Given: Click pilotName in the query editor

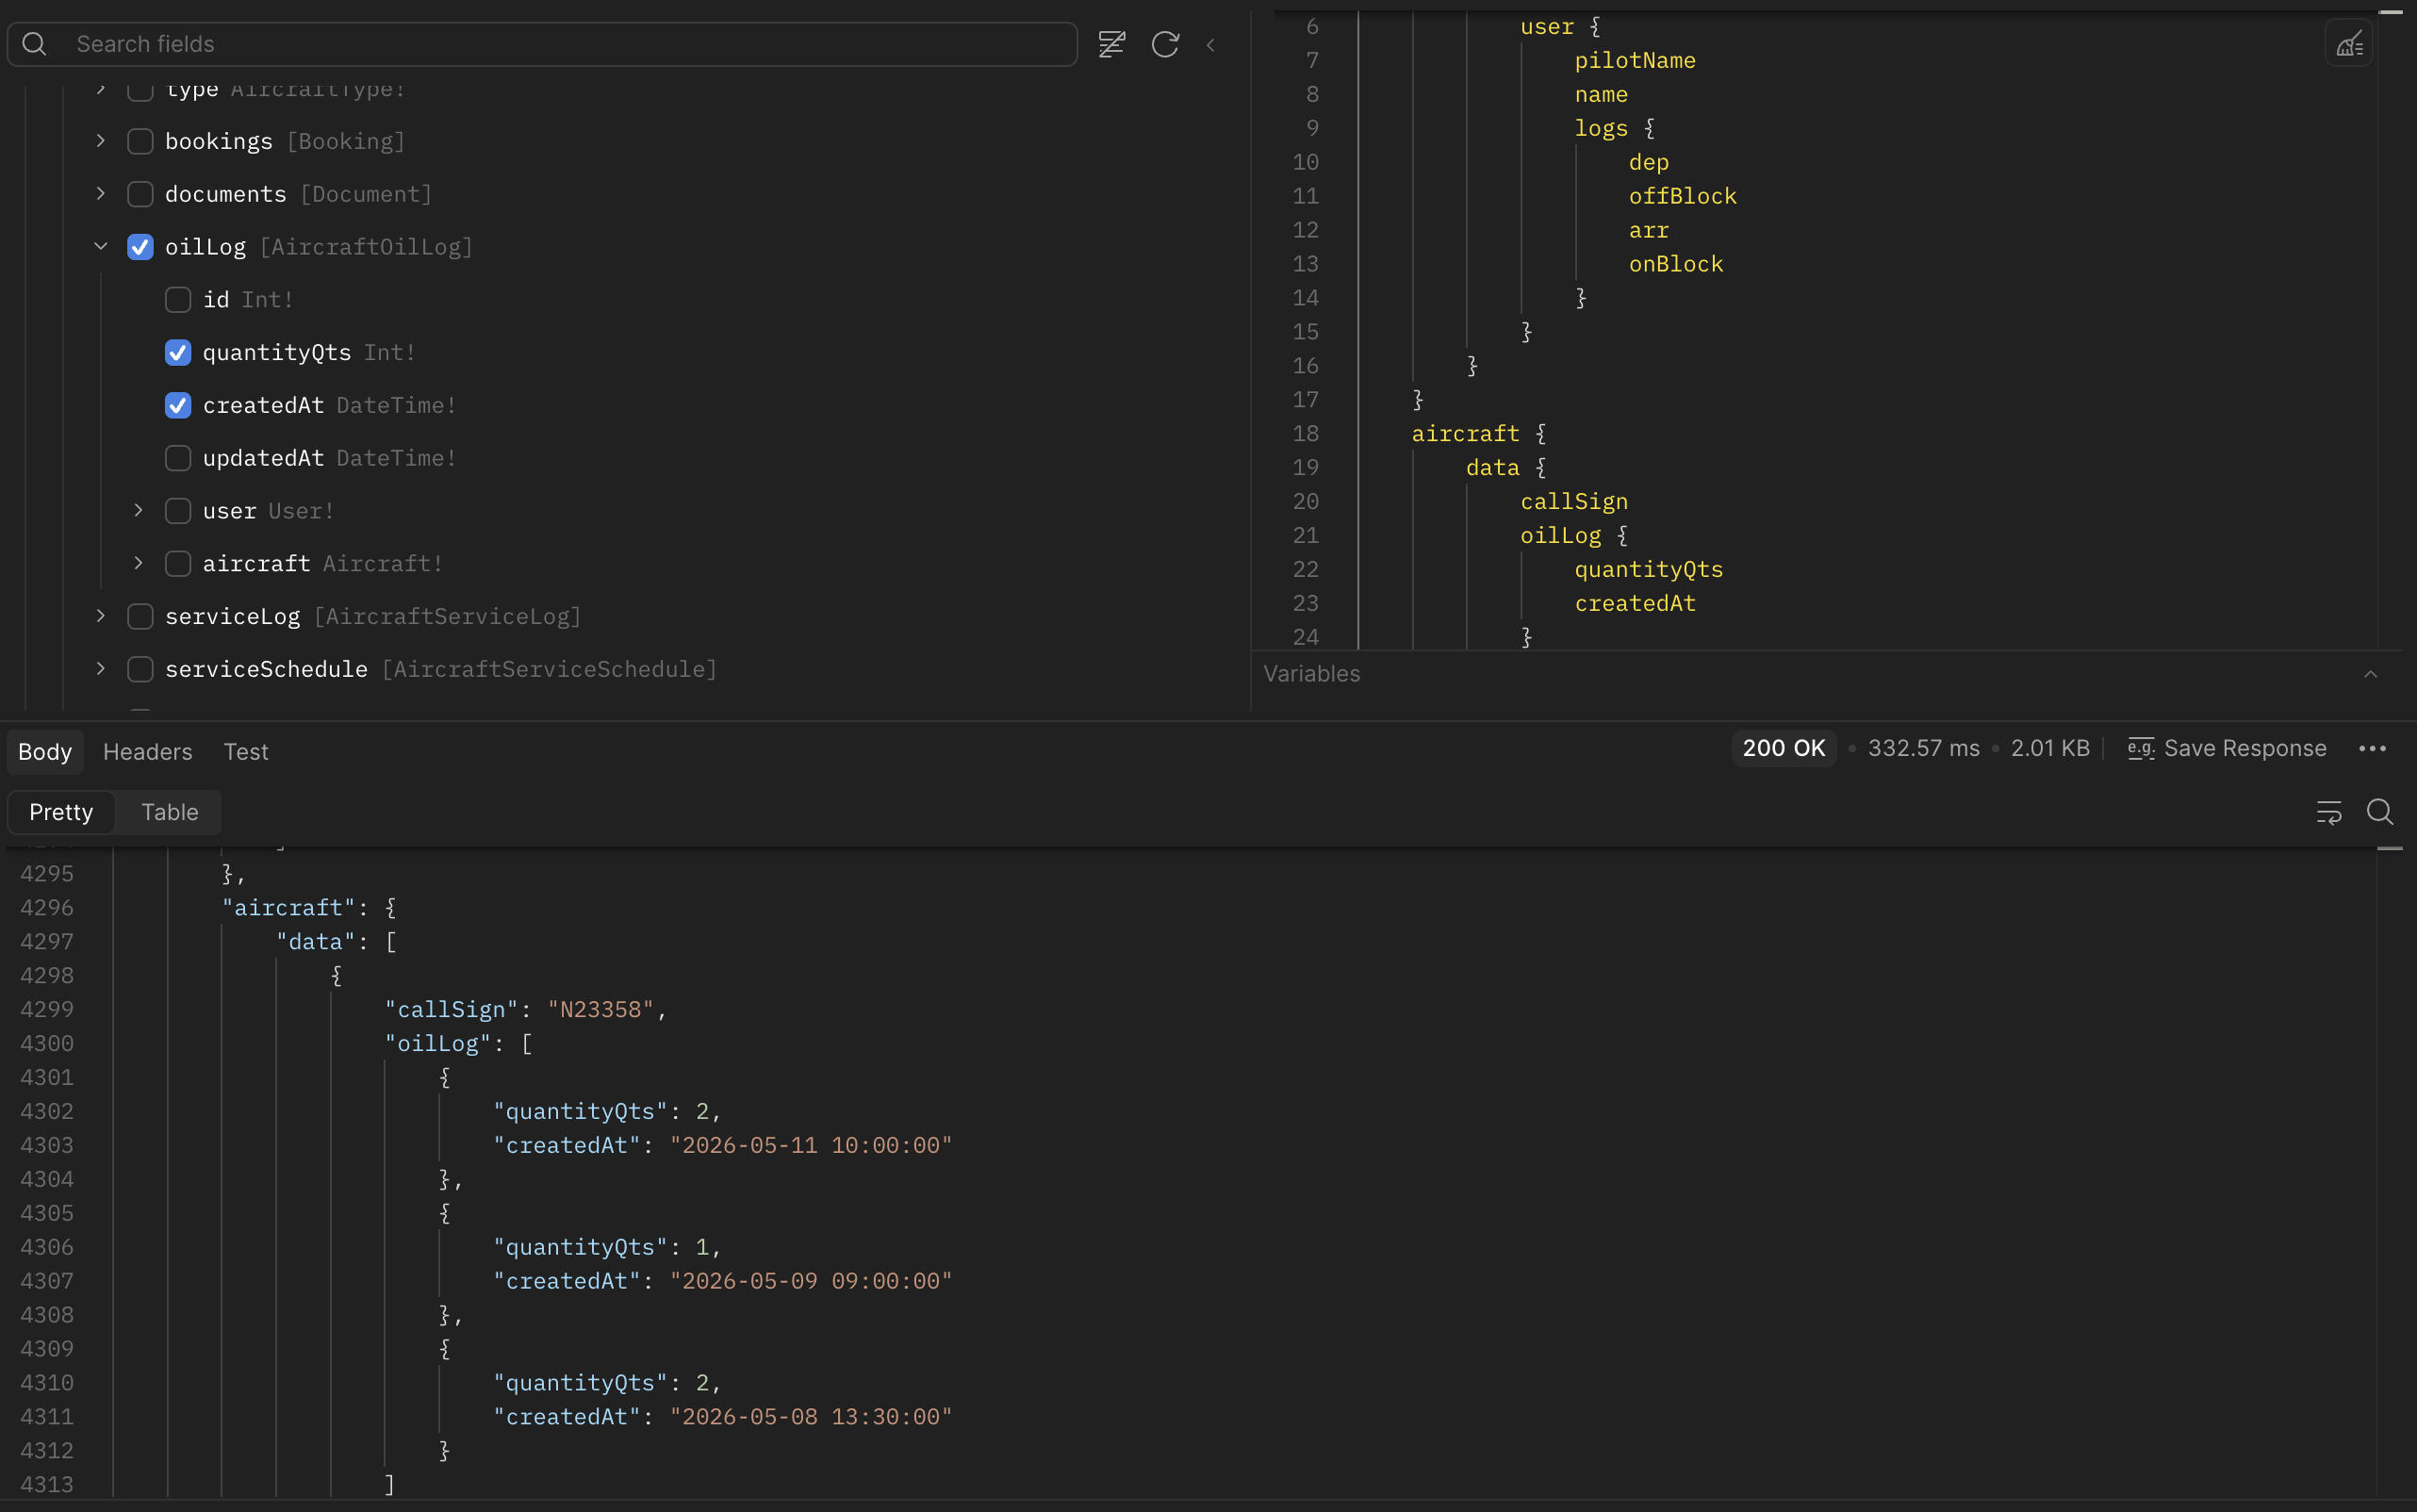Looking at the screenshot, I should (1635, 60).
